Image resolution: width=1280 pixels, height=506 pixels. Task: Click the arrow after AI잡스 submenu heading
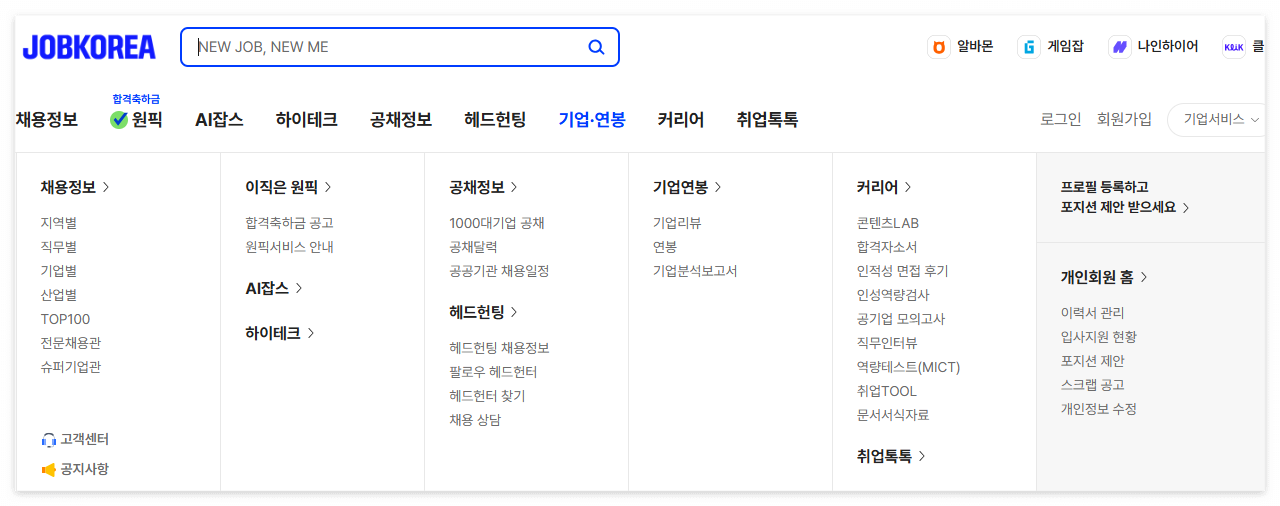[299, 288]
